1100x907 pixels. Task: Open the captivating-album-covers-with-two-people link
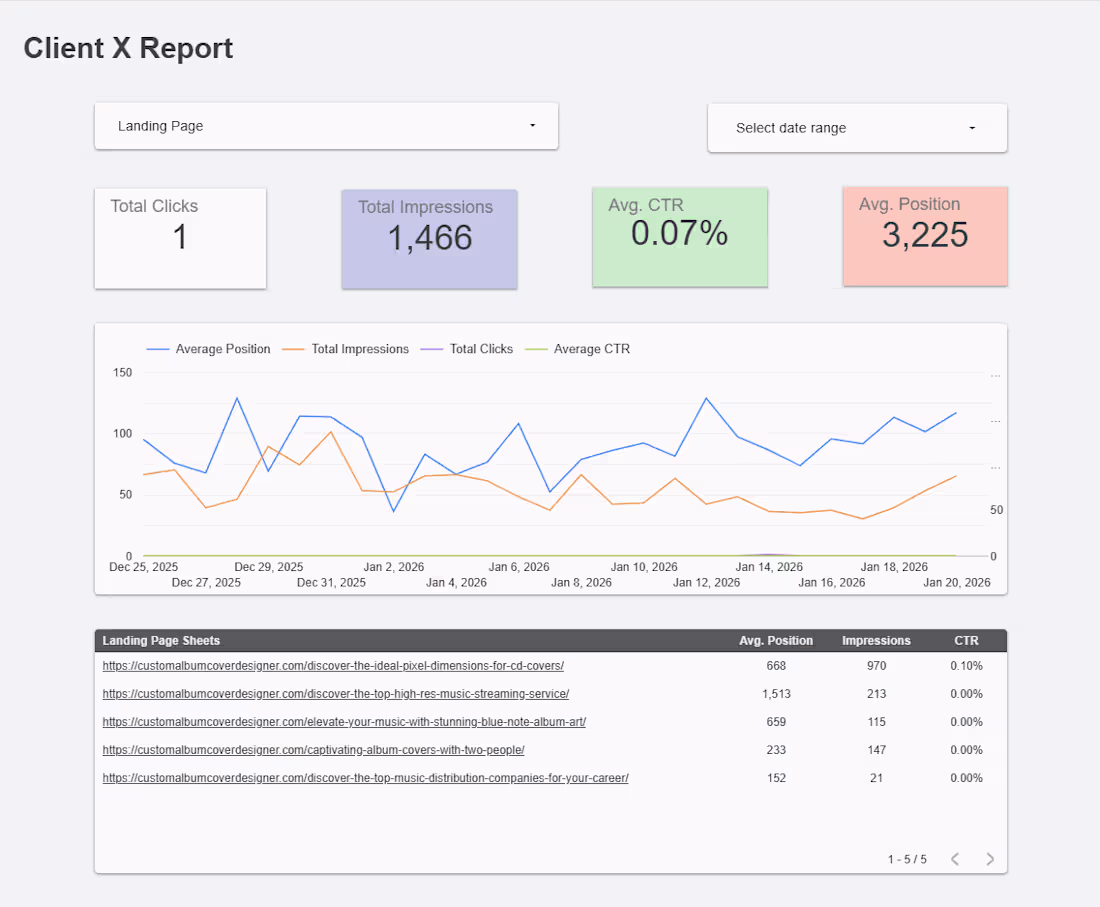click(x=313, y=749)
